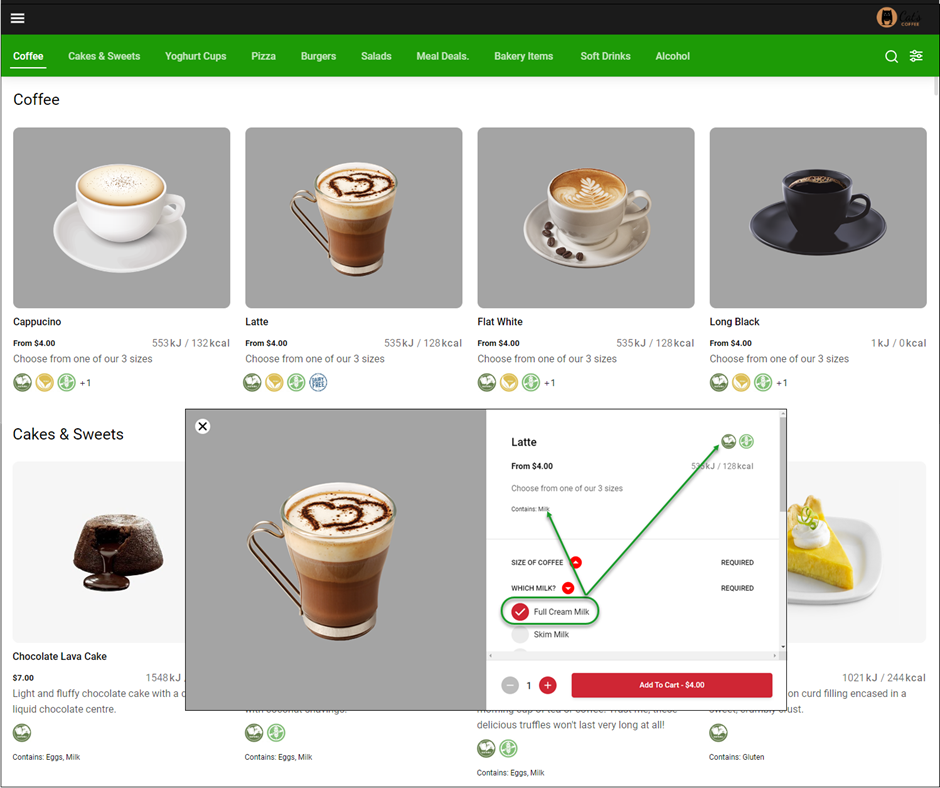Open the Cakes & Sweets tab

point(104,56)
